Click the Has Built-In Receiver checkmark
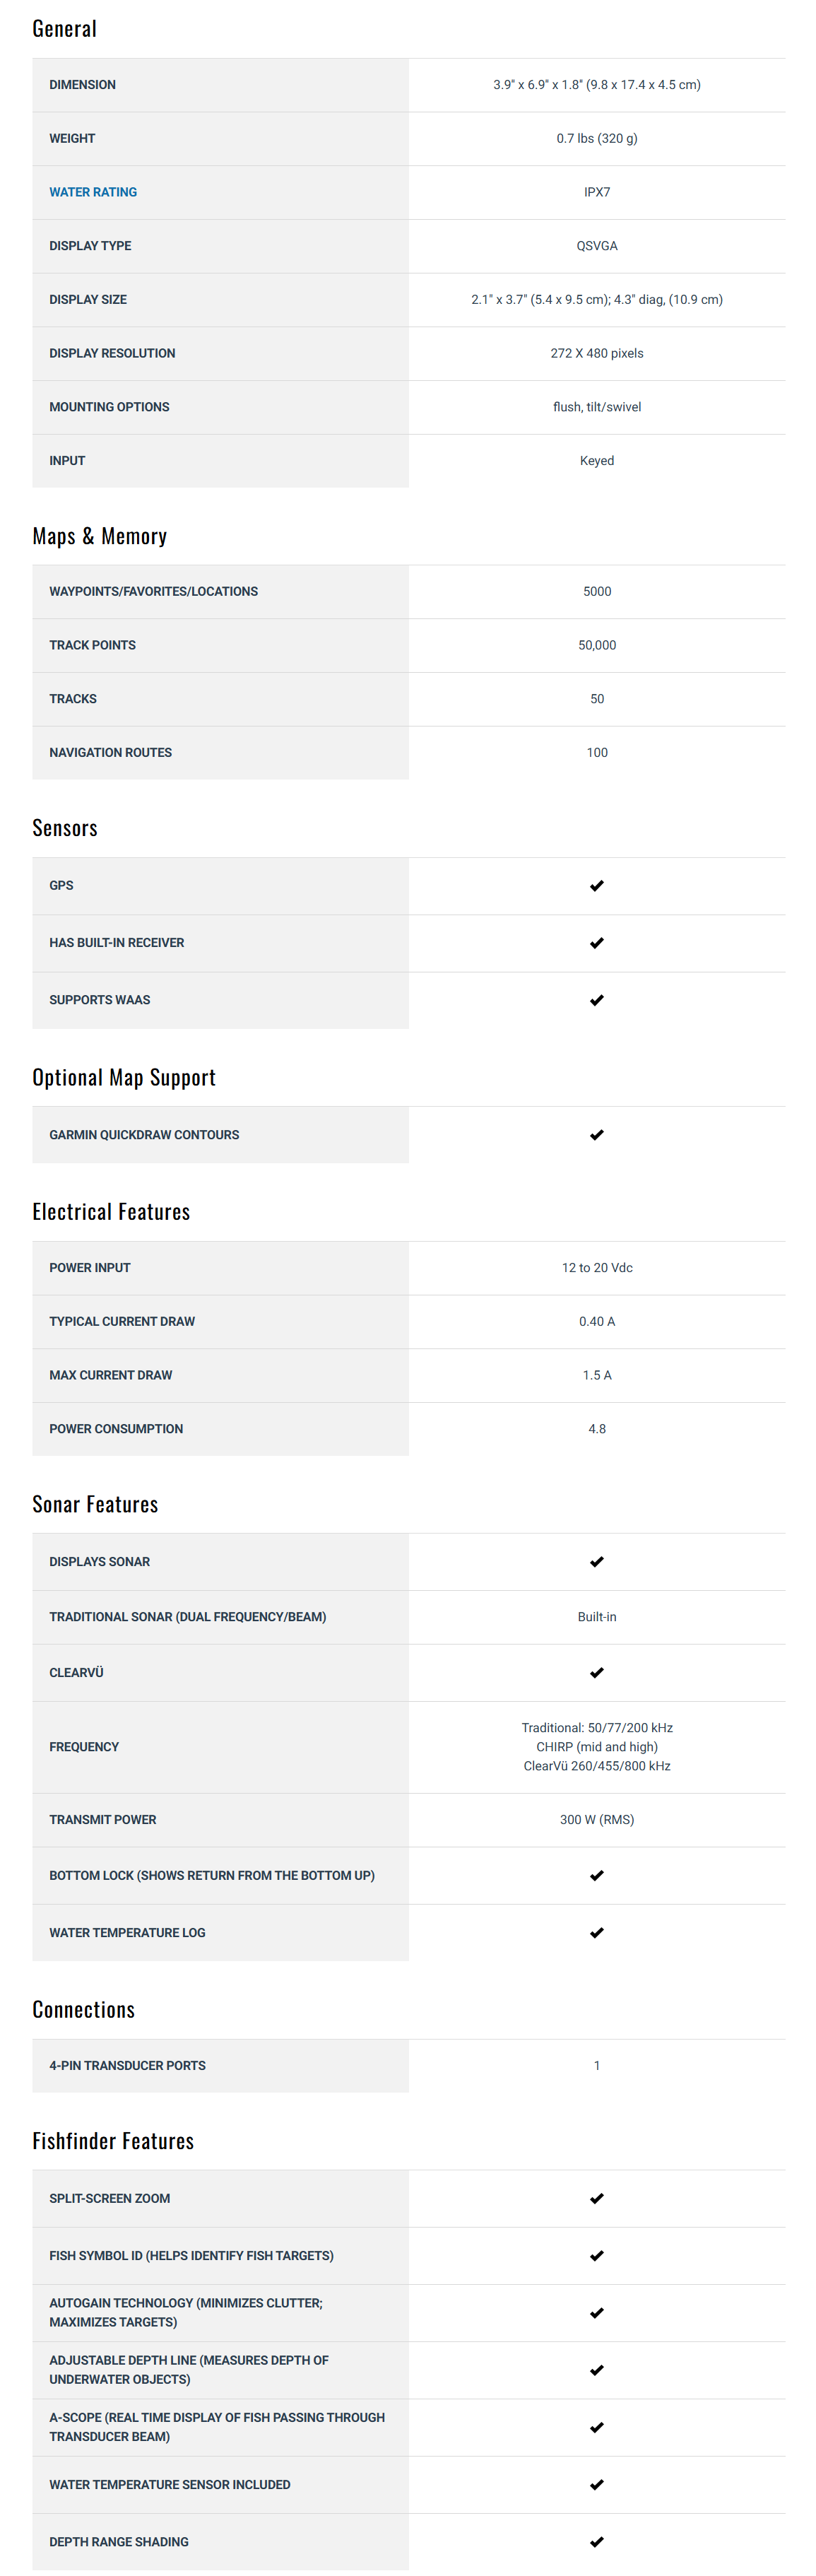 click(x=597, y=942)
